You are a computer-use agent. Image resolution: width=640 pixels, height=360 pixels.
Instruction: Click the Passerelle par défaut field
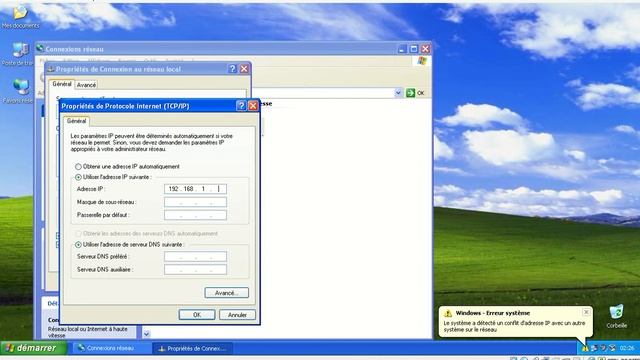195,215
